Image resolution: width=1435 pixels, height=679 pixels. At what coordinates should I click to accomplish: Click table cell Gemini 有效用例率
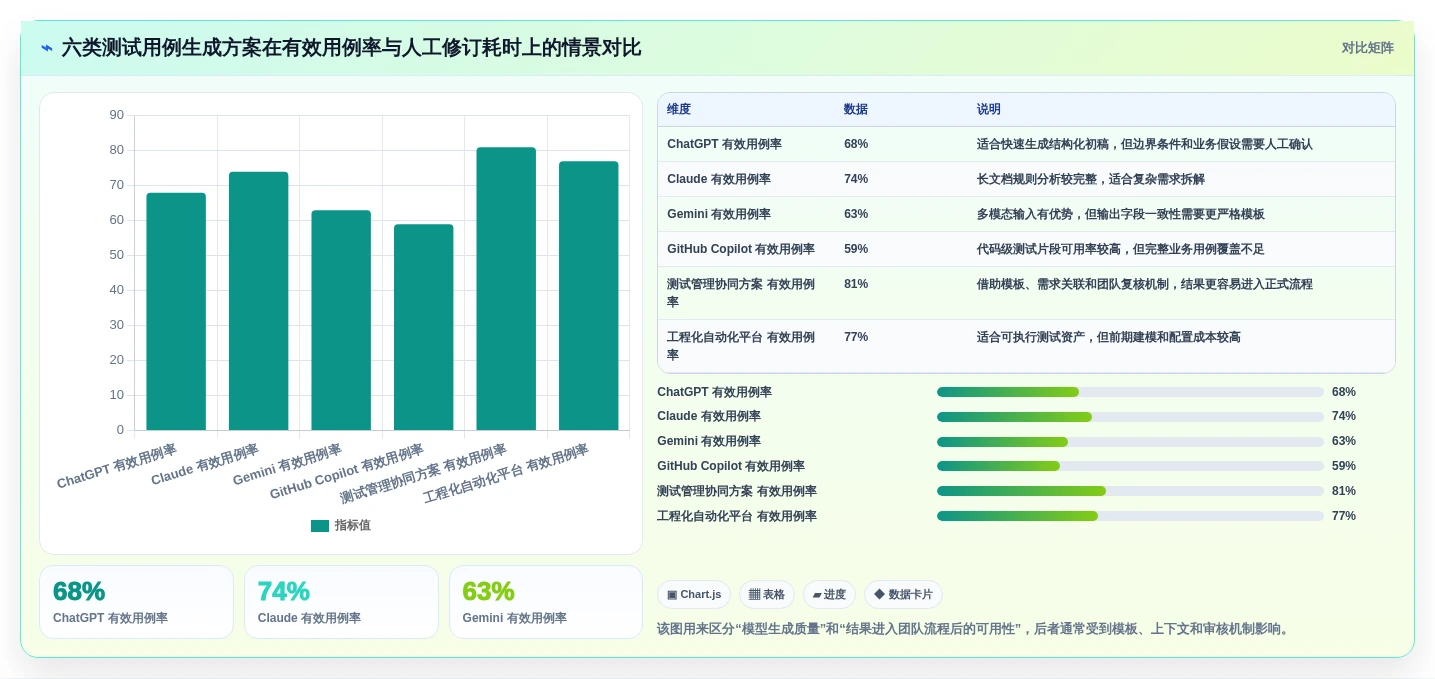[x=719, y=214]
